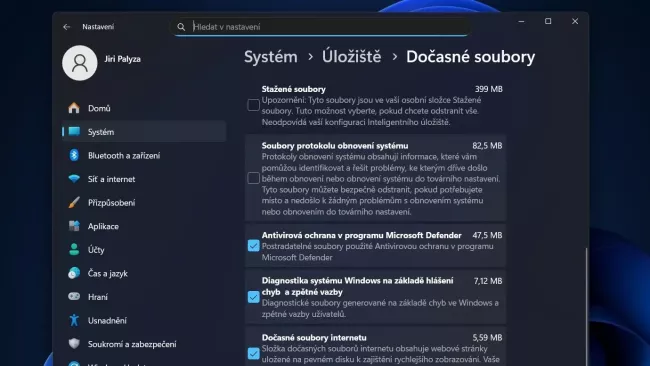Click the Přizpůsobení brush icon
650x366 pixels.
pos(74,203)
